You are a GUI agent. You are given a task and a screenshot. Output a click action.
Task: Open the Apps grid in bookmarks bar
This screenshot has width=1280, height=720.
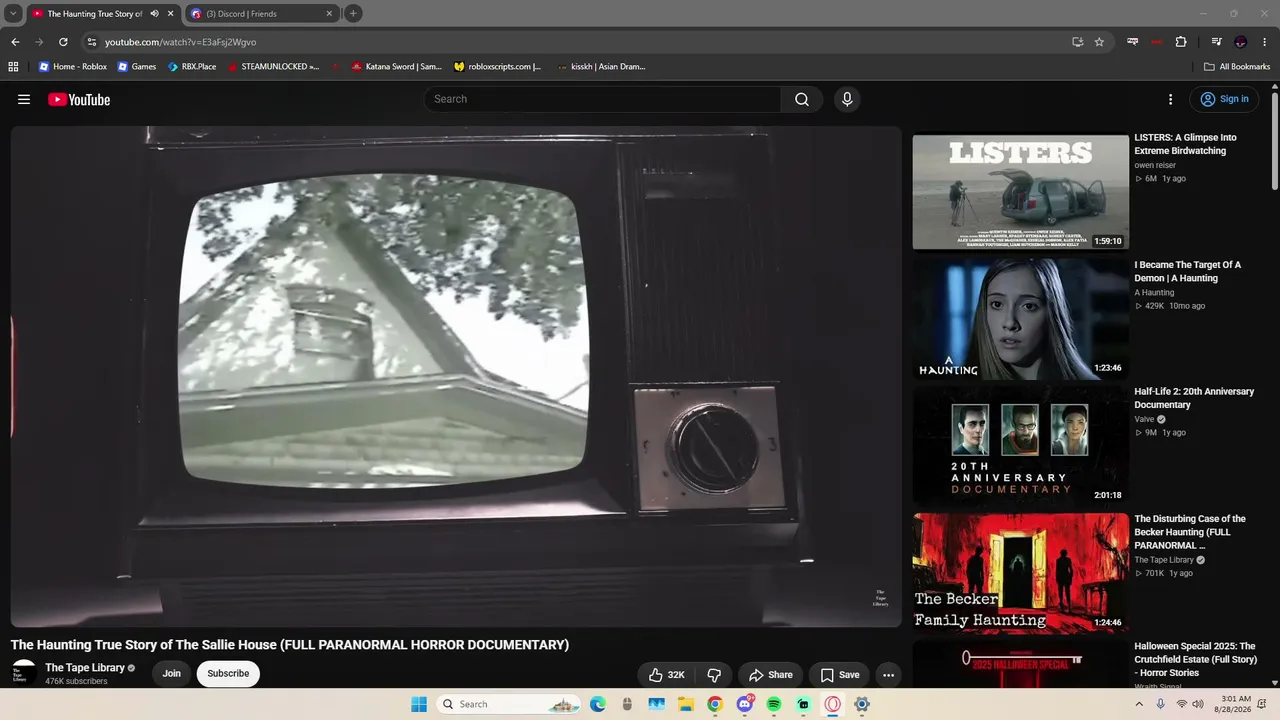[13, 67]
